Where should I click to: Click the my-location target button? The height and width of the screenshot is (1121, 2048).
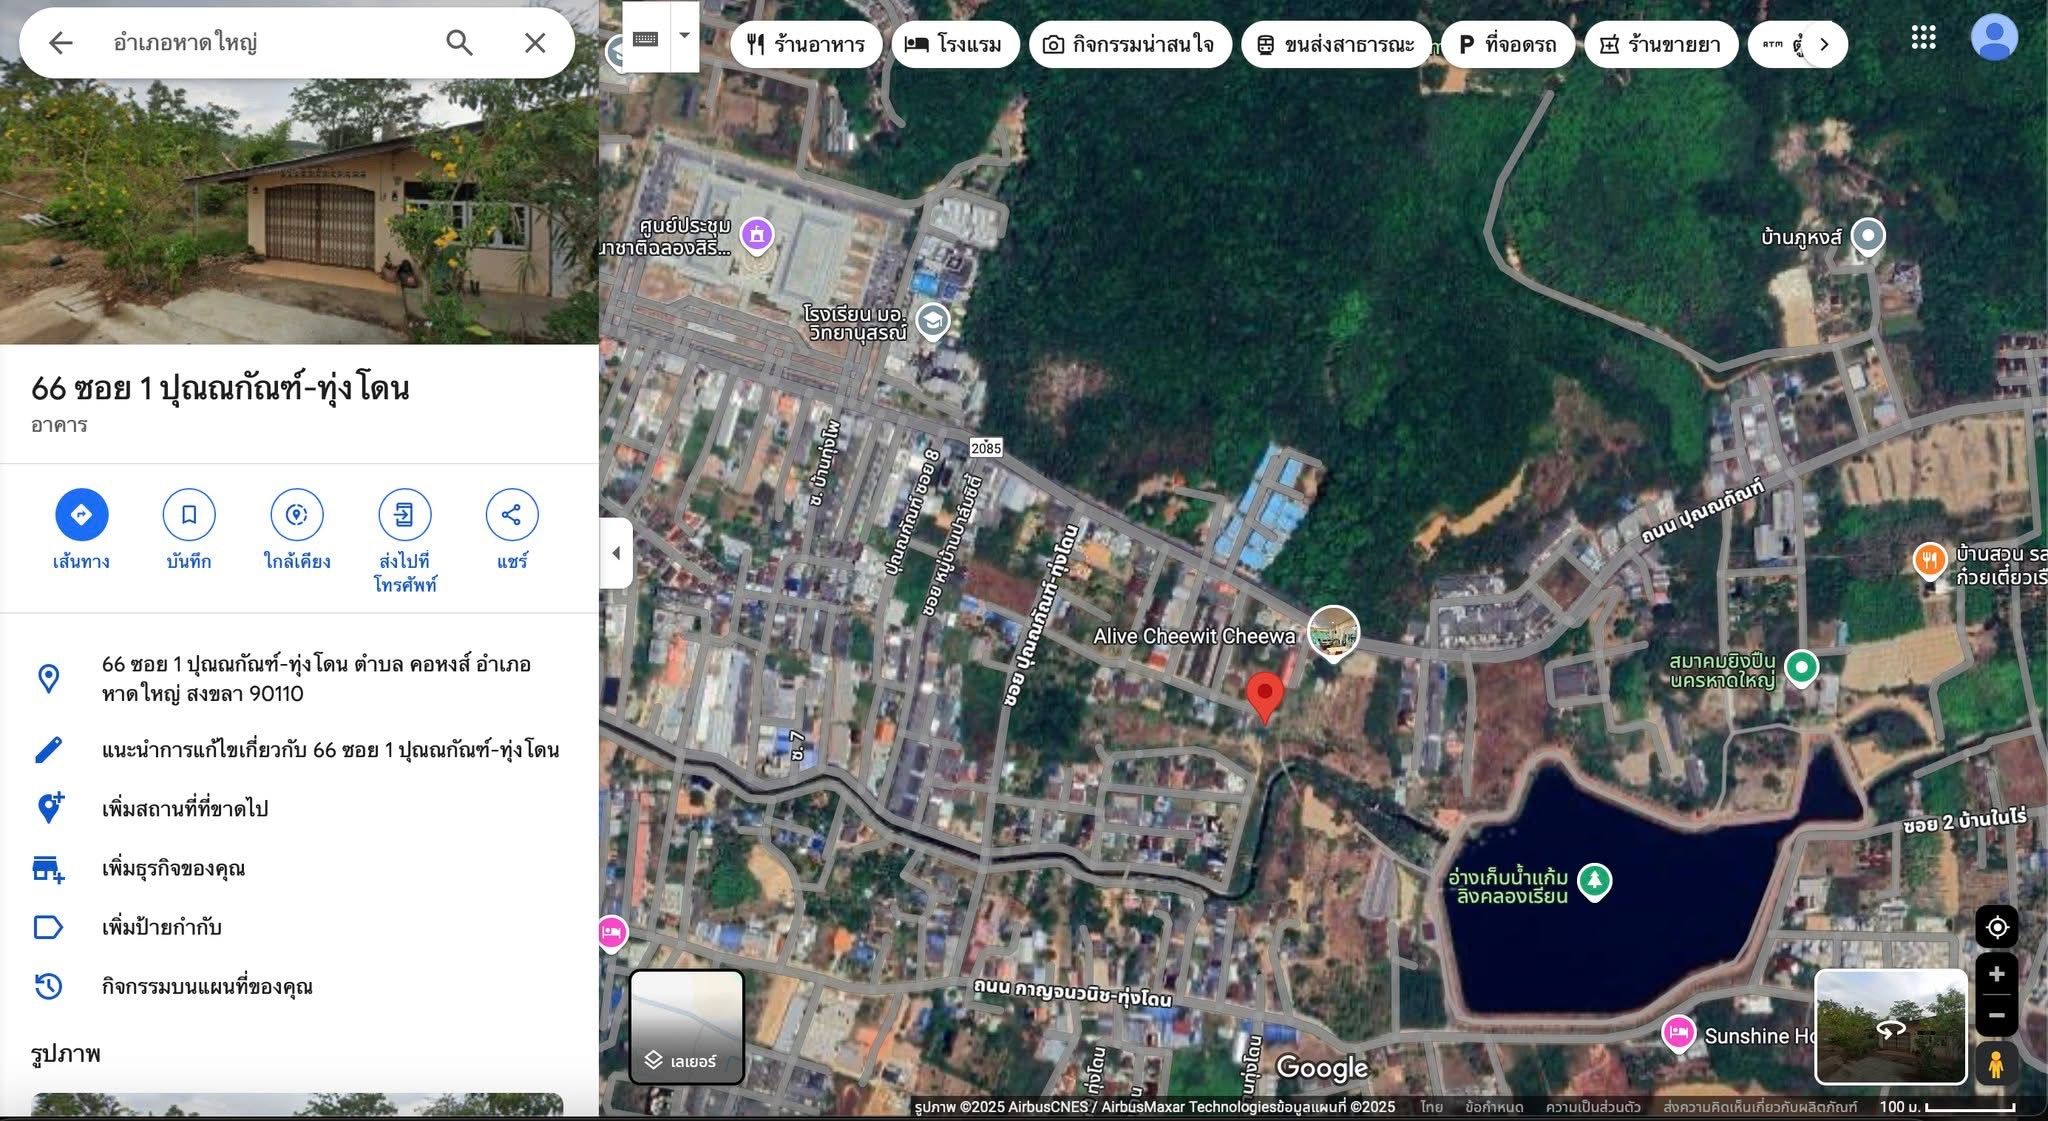1996,927
